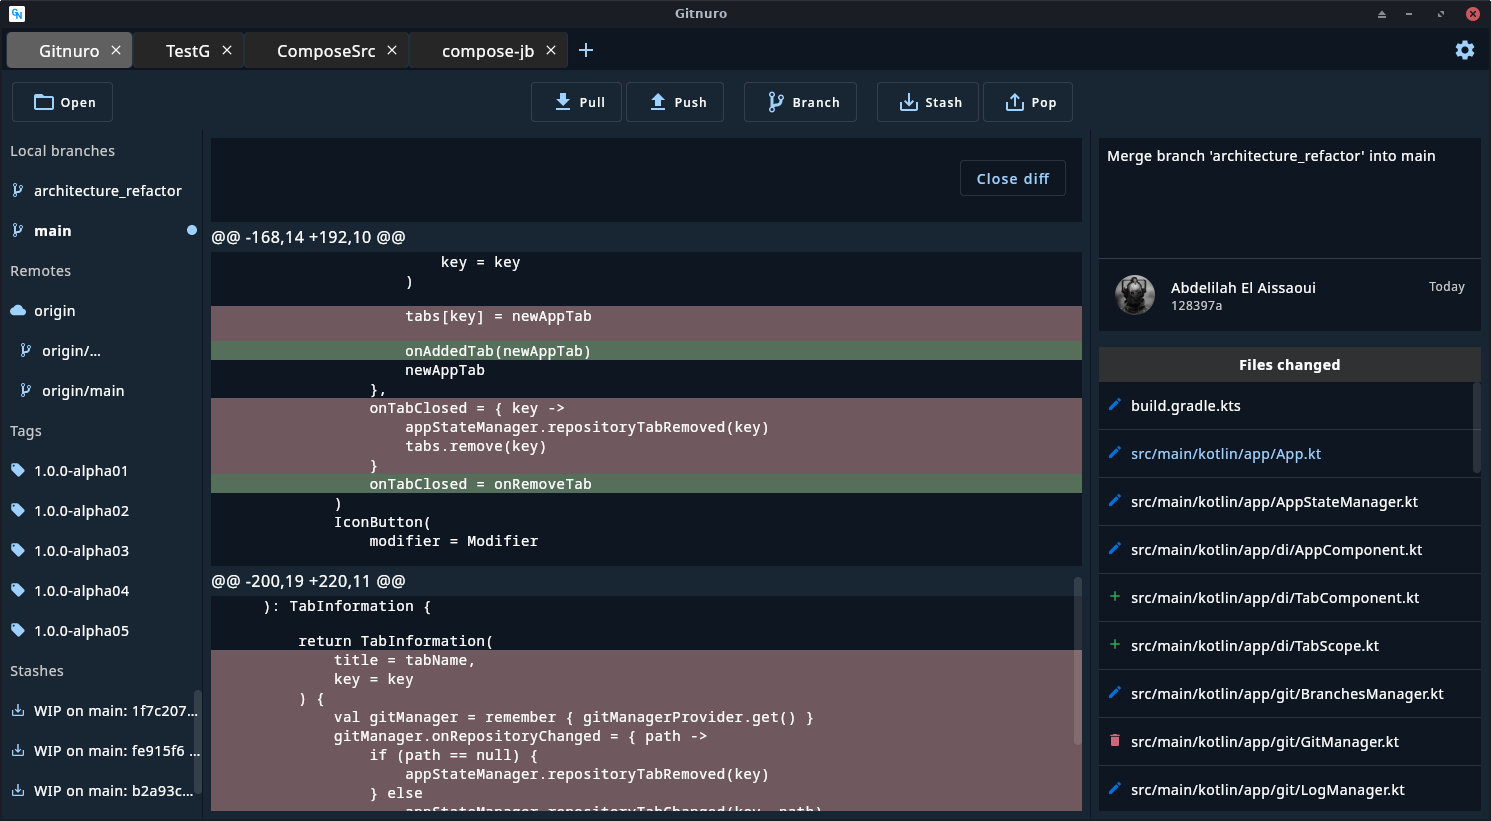Click the branch icon next to main
Viewport: 1491px width, 821px height.
pyautogui.click(x=17, y=230)
